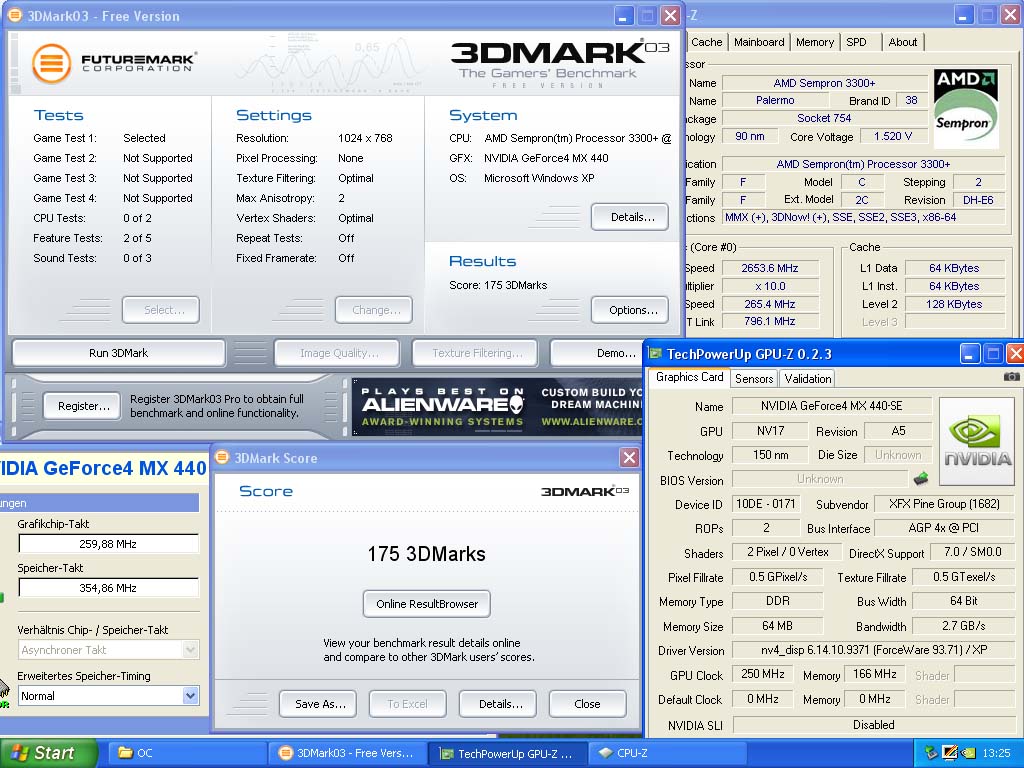Click Save As... in the Score dialog
Viewport: 1024px width, 768px height.
tap(318, 703)
